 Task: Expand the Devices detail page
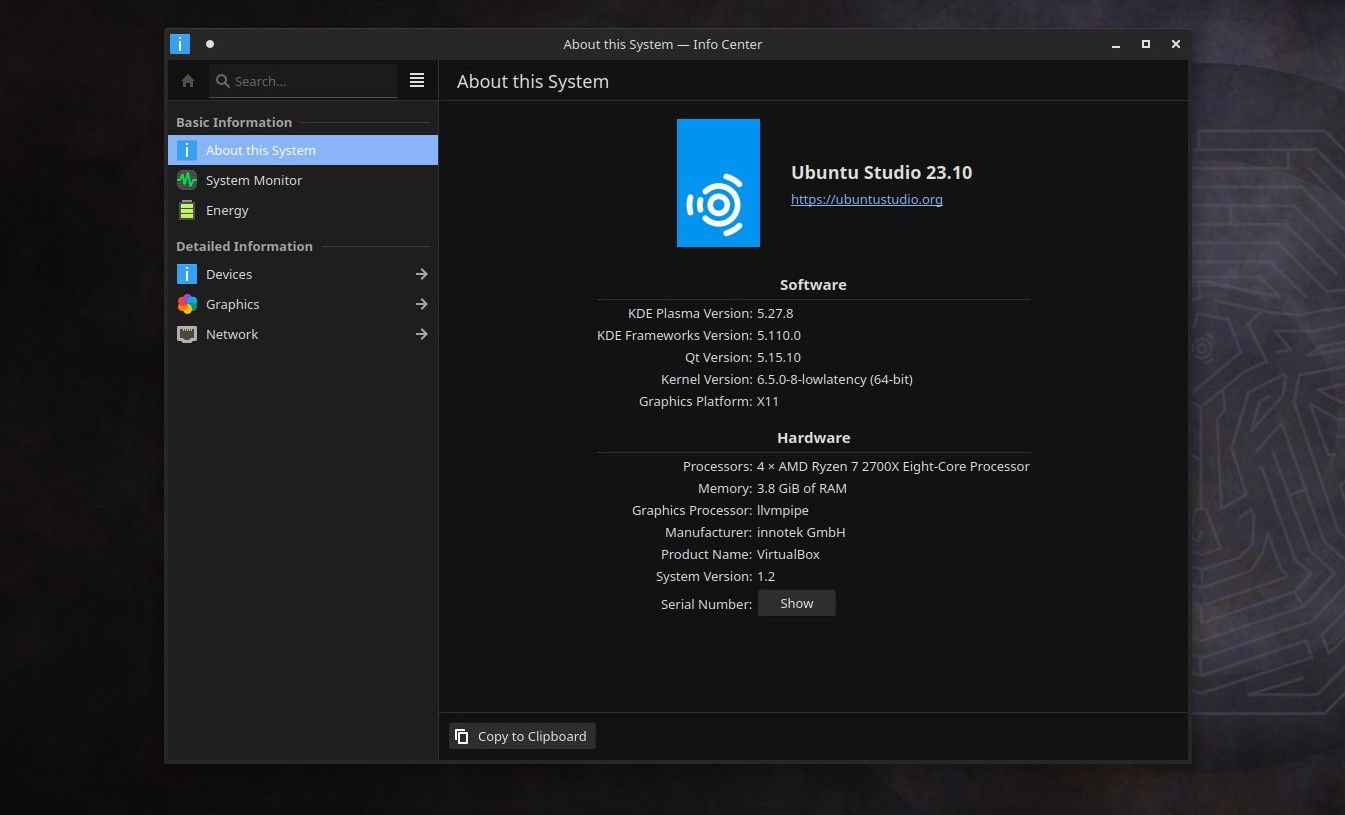click(421, 274)
